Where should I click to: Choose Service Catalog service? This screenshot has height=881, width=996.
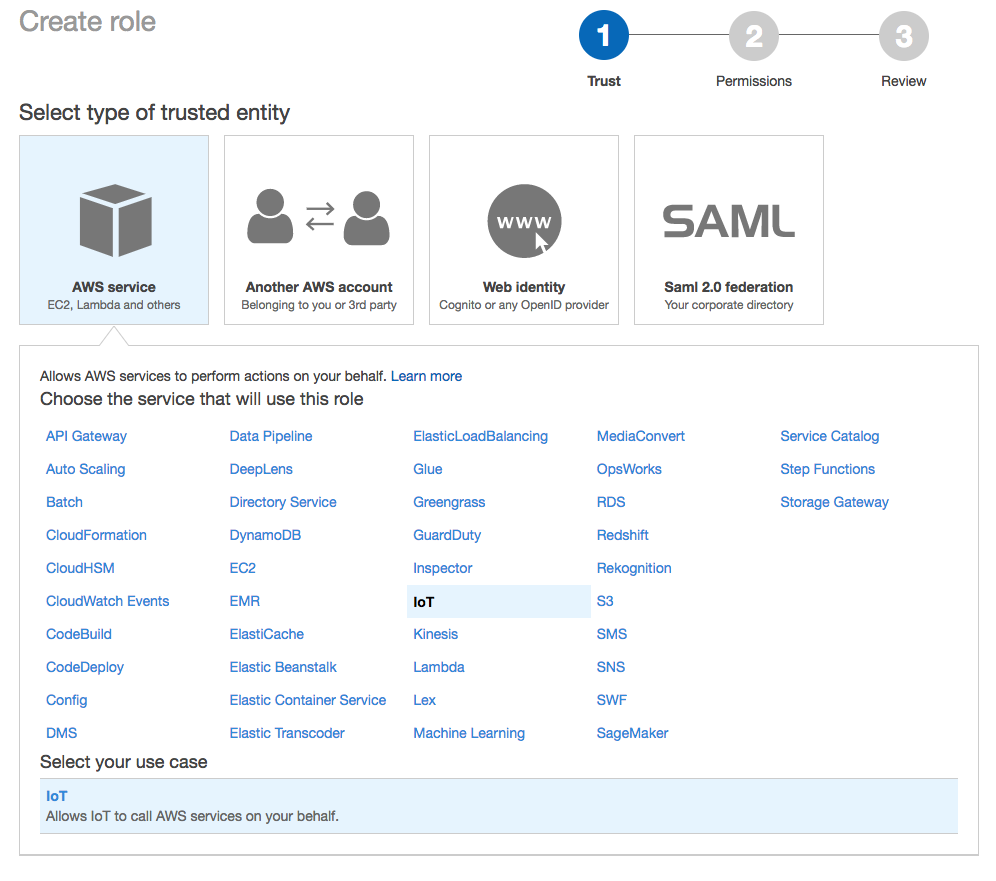tap(830, 436)
